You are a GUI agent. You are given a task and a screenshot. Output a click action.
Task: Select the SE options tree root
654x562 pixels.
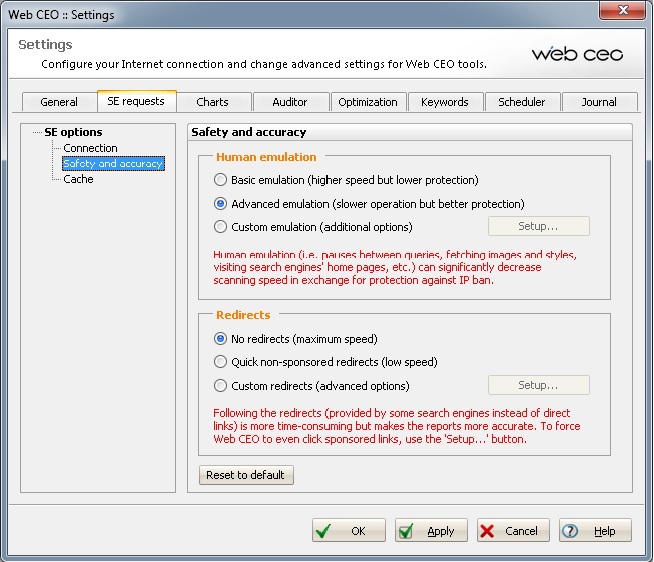pyautogui.click(x=73, y=132)
